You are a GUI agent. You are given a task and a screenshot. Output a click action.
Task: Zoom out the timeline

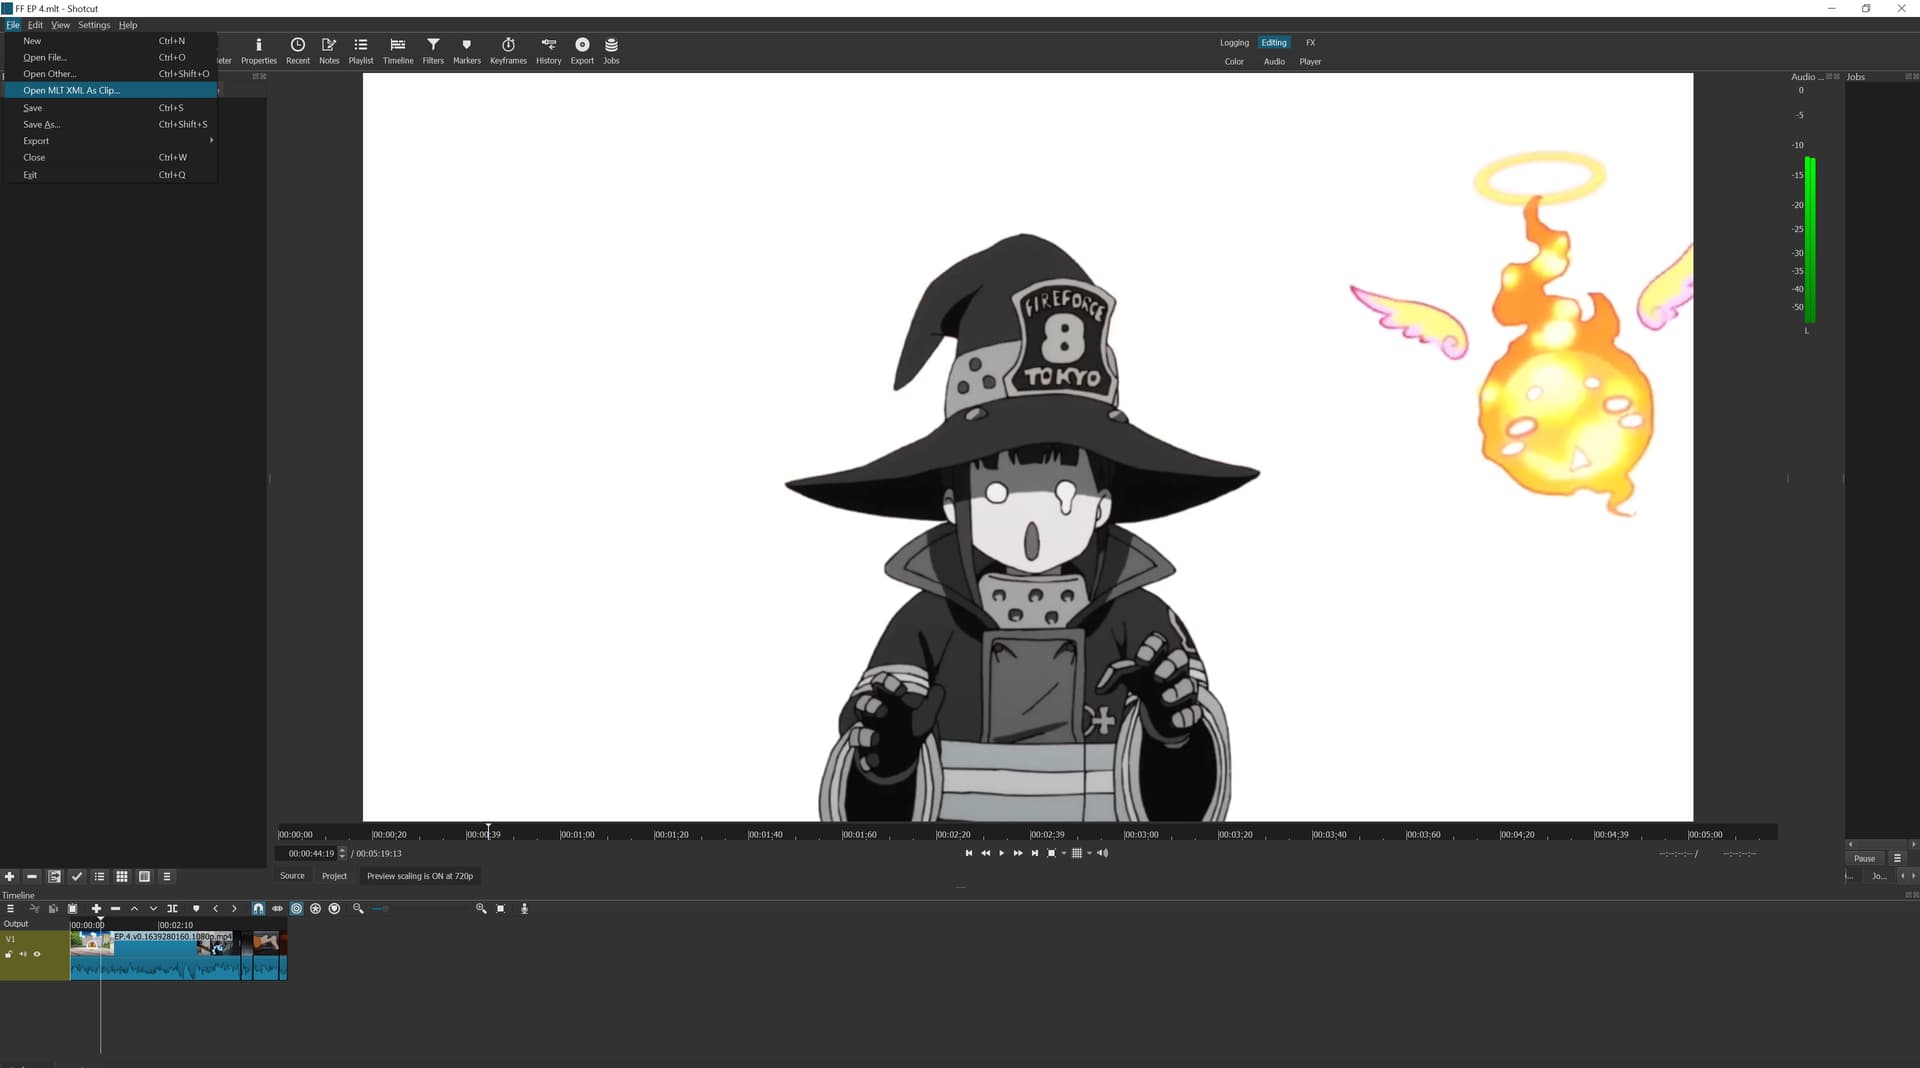pyautogui.click(x=358, y=909)
